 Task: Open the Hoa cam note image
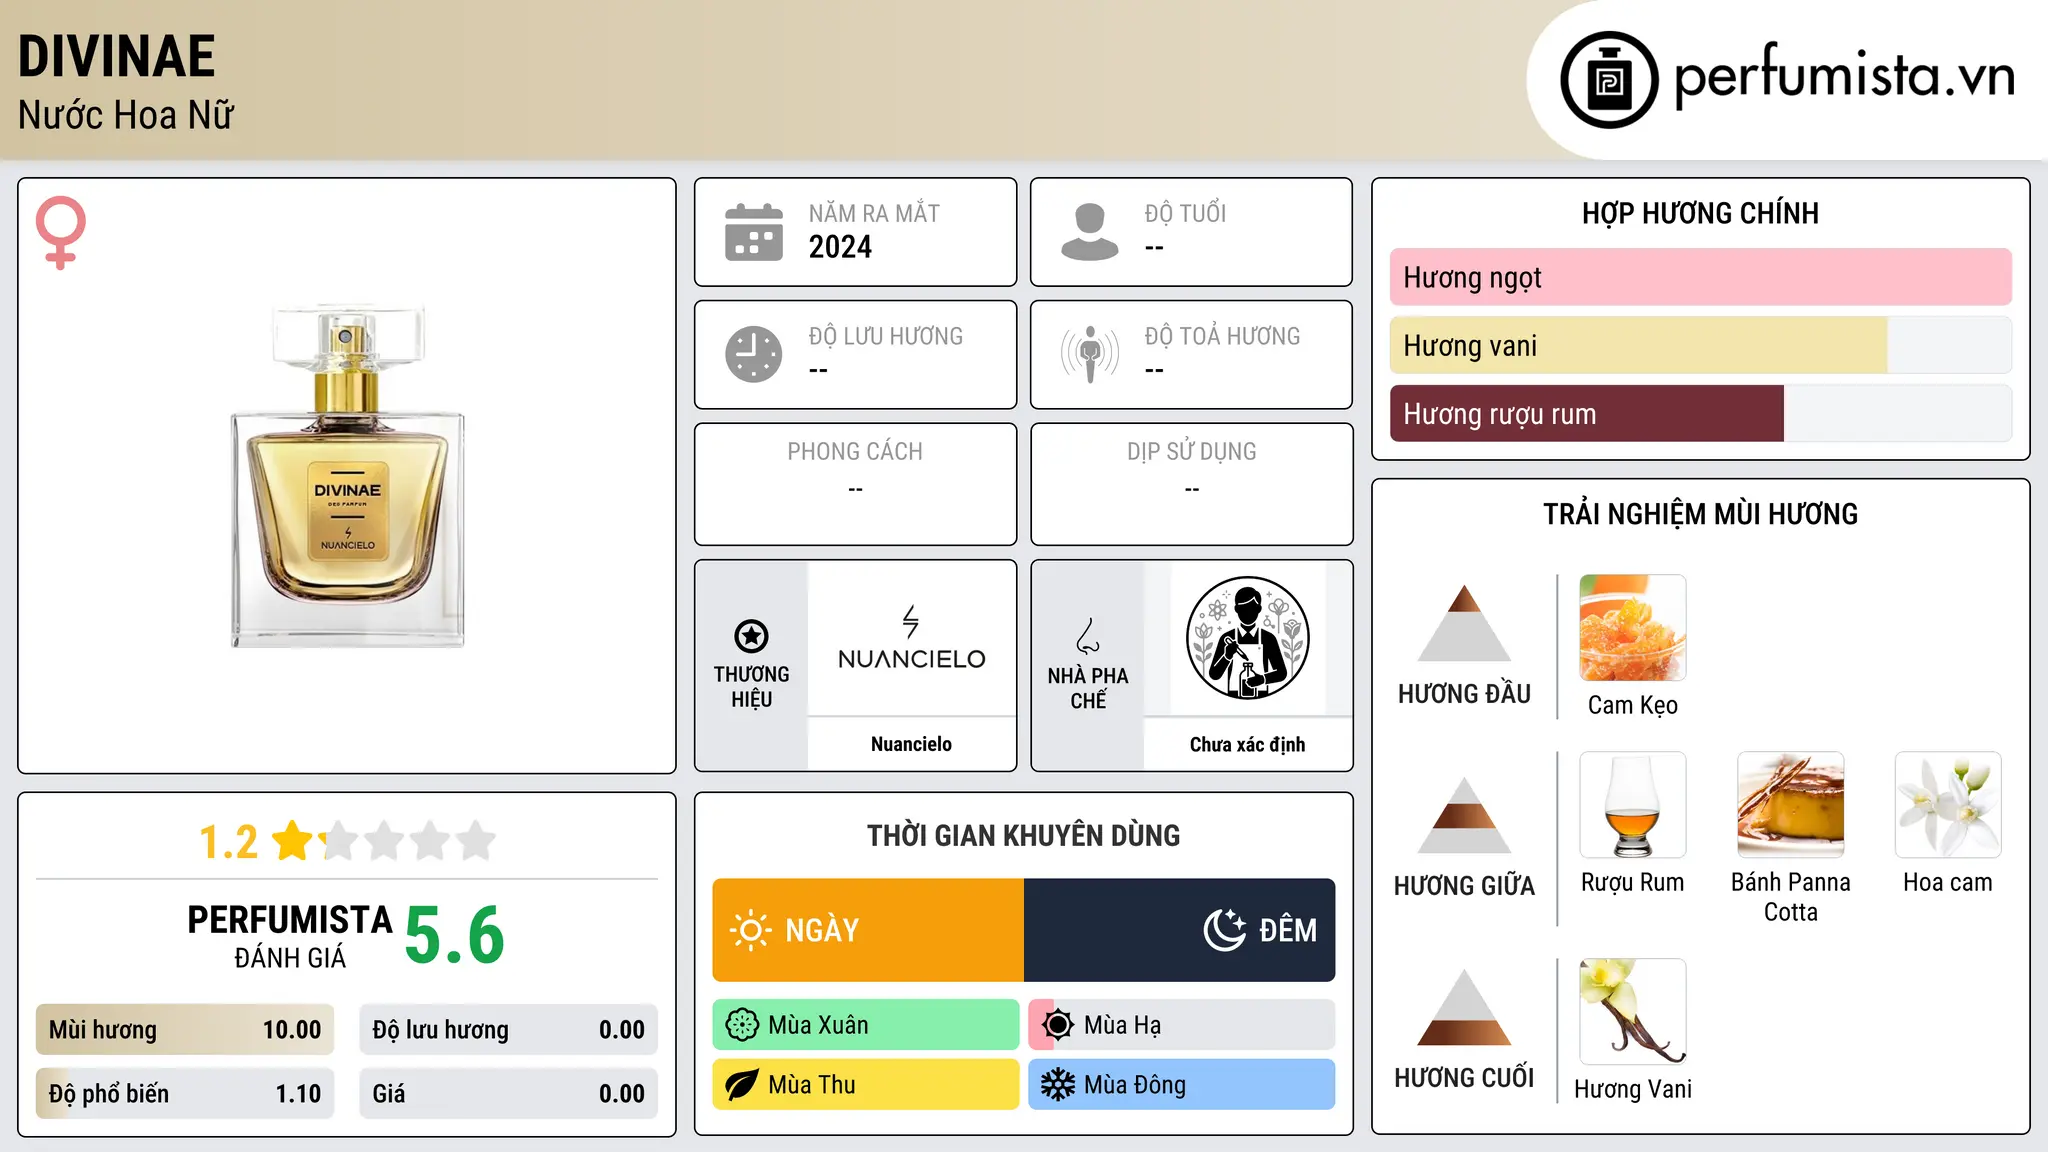1948,805
